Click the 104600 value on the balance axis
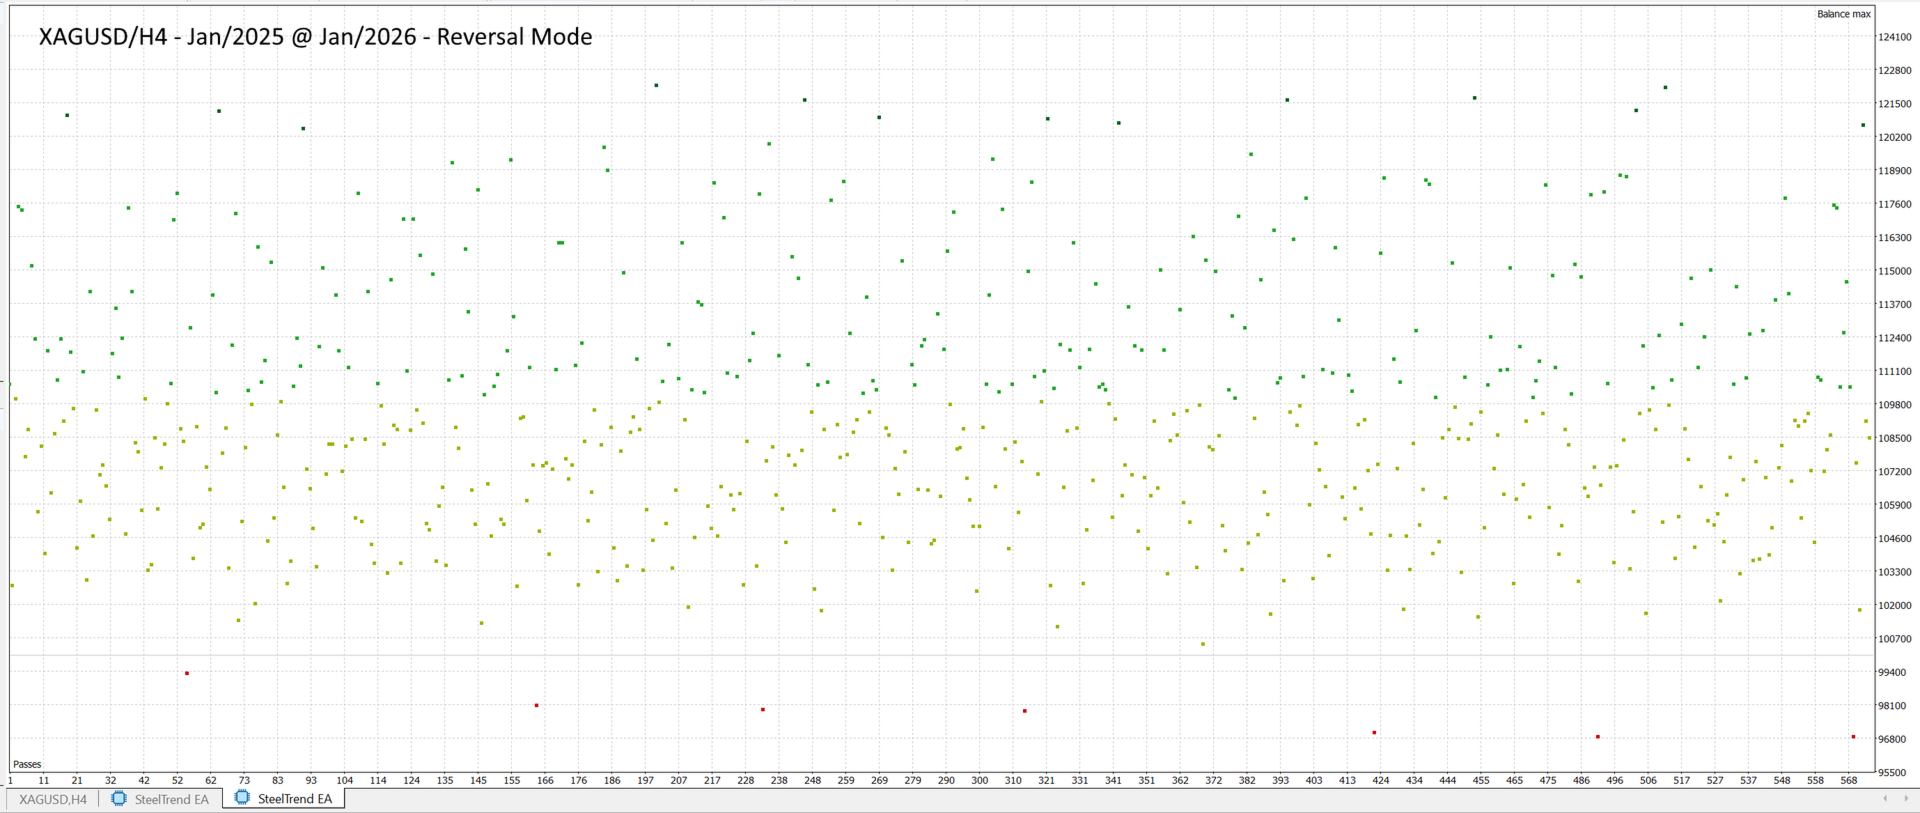This screenshot has height=813, width=1920. 1894,539
